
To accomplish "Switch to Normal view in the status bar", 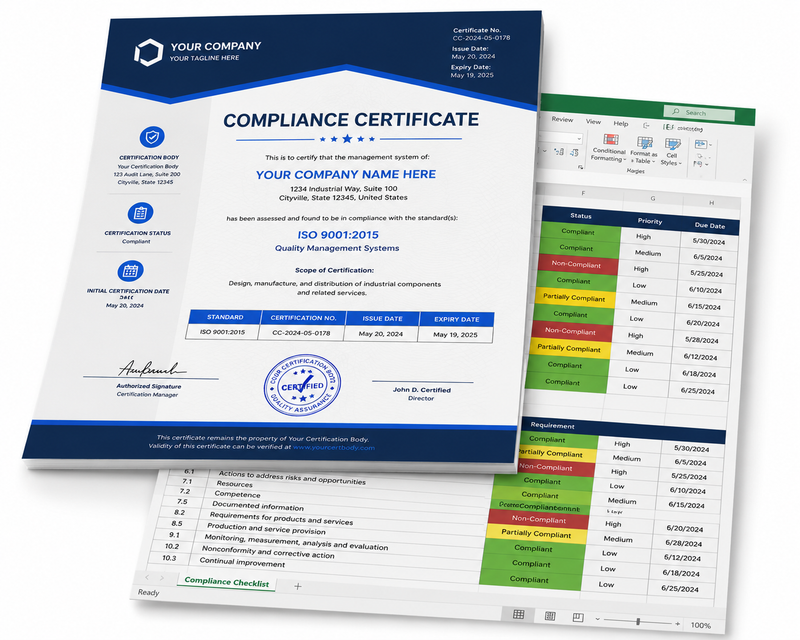I will tap(518, 614).
